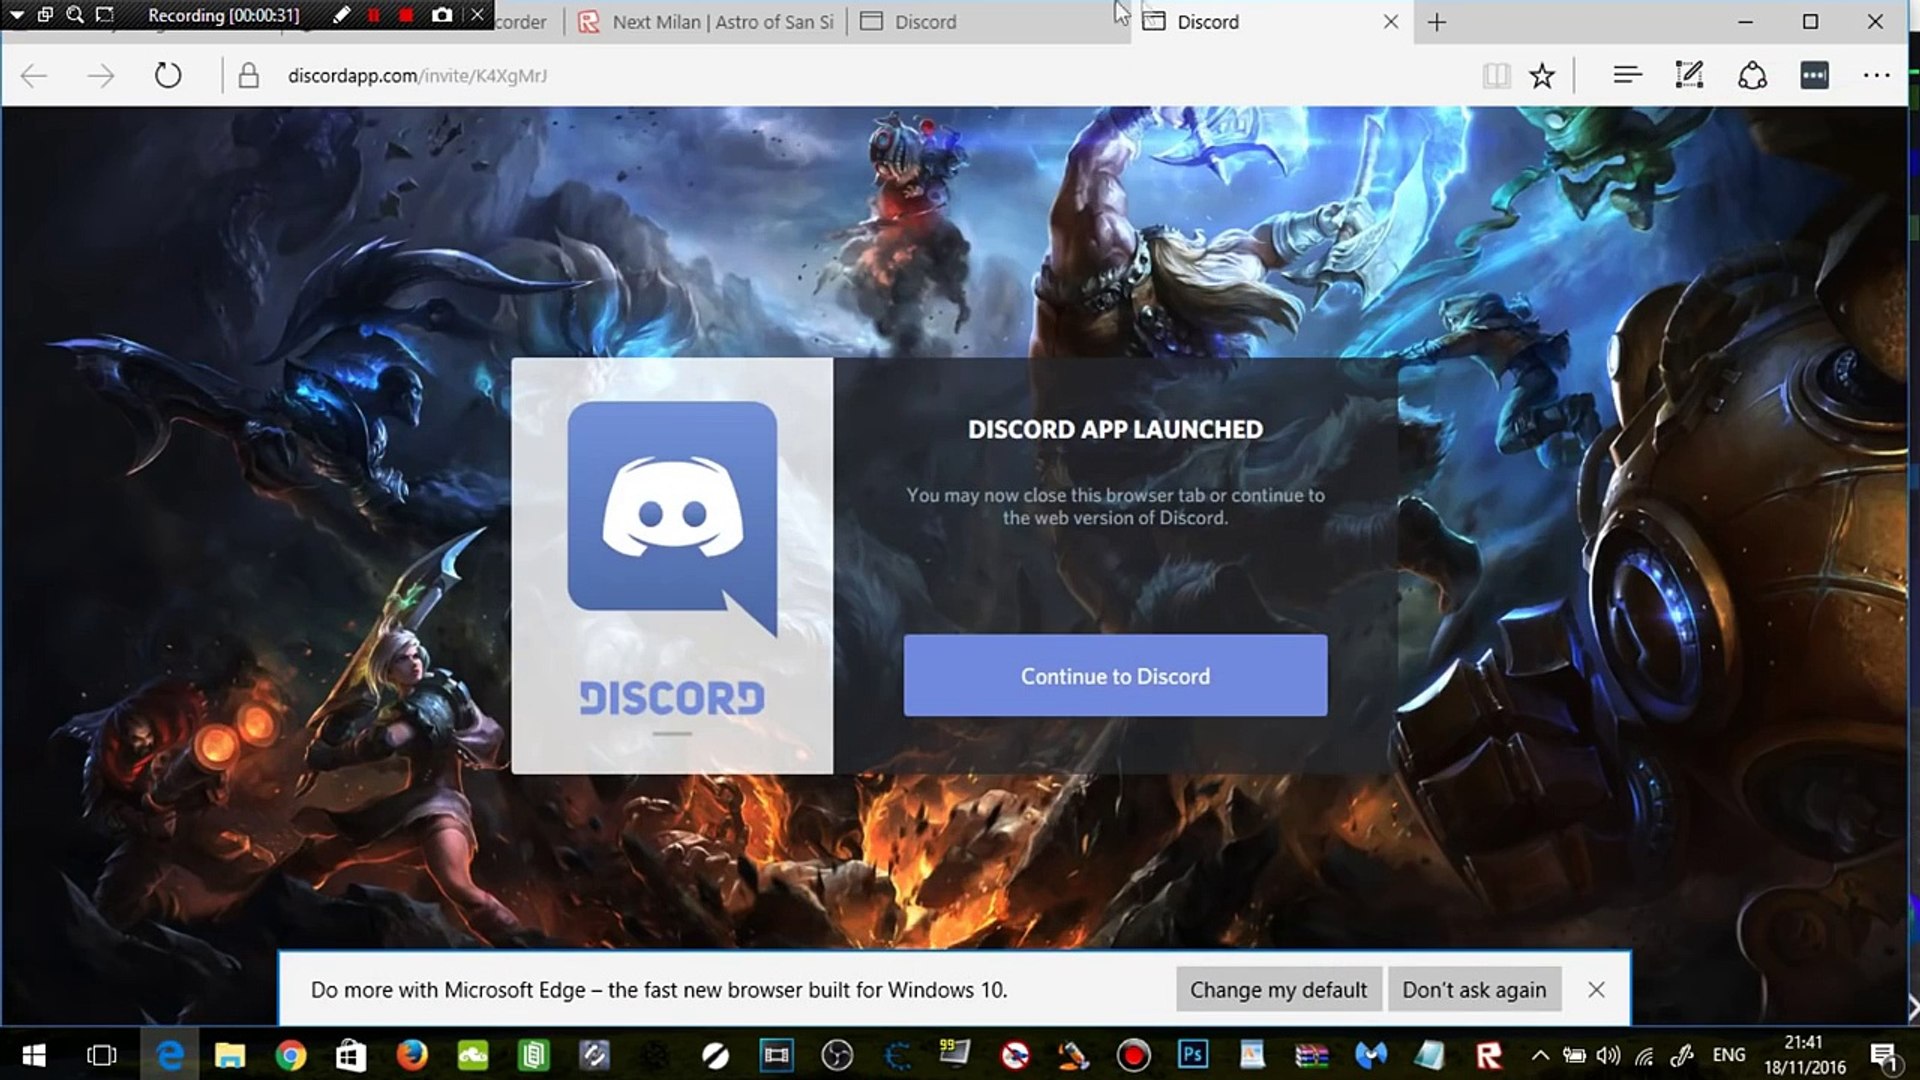Select Change my default browser option
The image size is (1920, 1080).
click(1278, 988)
